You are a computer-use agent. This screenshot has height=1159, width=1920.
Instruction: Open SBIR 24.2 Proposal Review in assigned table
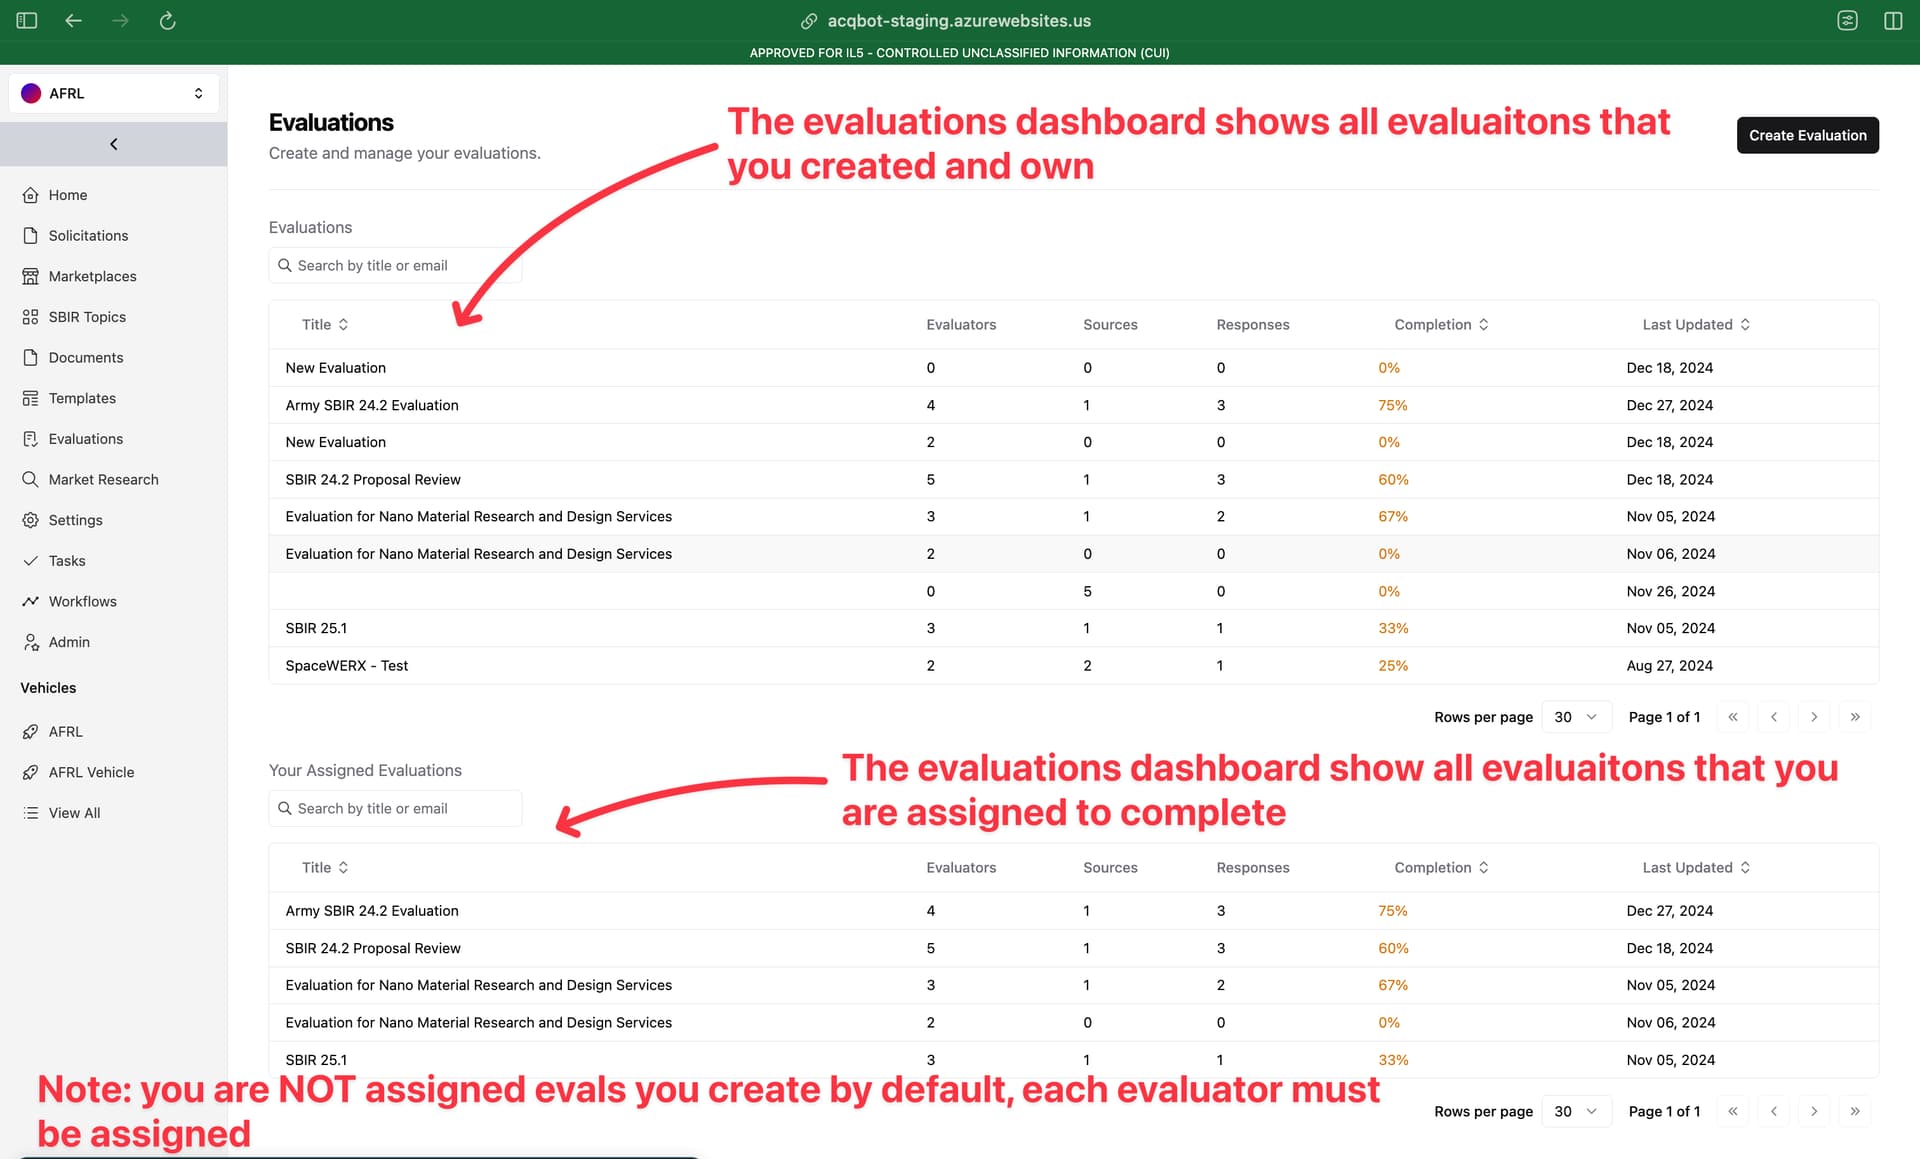(1073, 948)
